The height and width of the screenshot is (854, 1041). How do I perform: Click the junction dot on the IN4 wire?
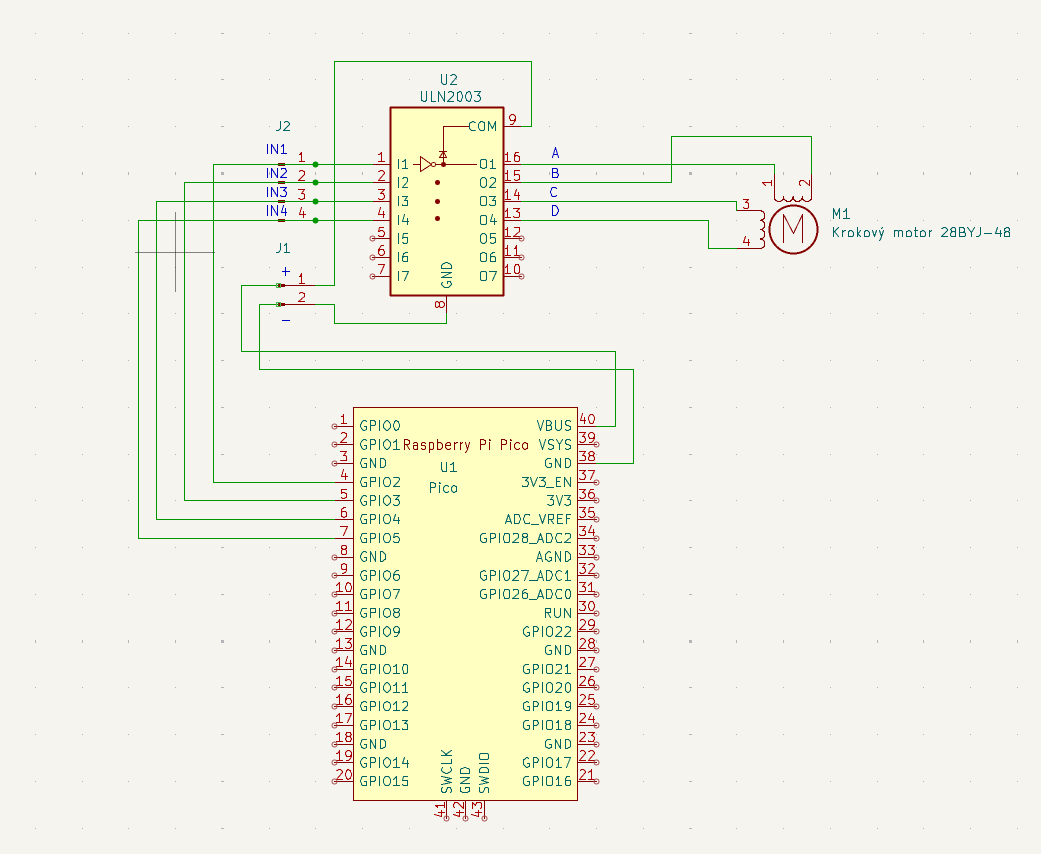(x=316, y=220)
